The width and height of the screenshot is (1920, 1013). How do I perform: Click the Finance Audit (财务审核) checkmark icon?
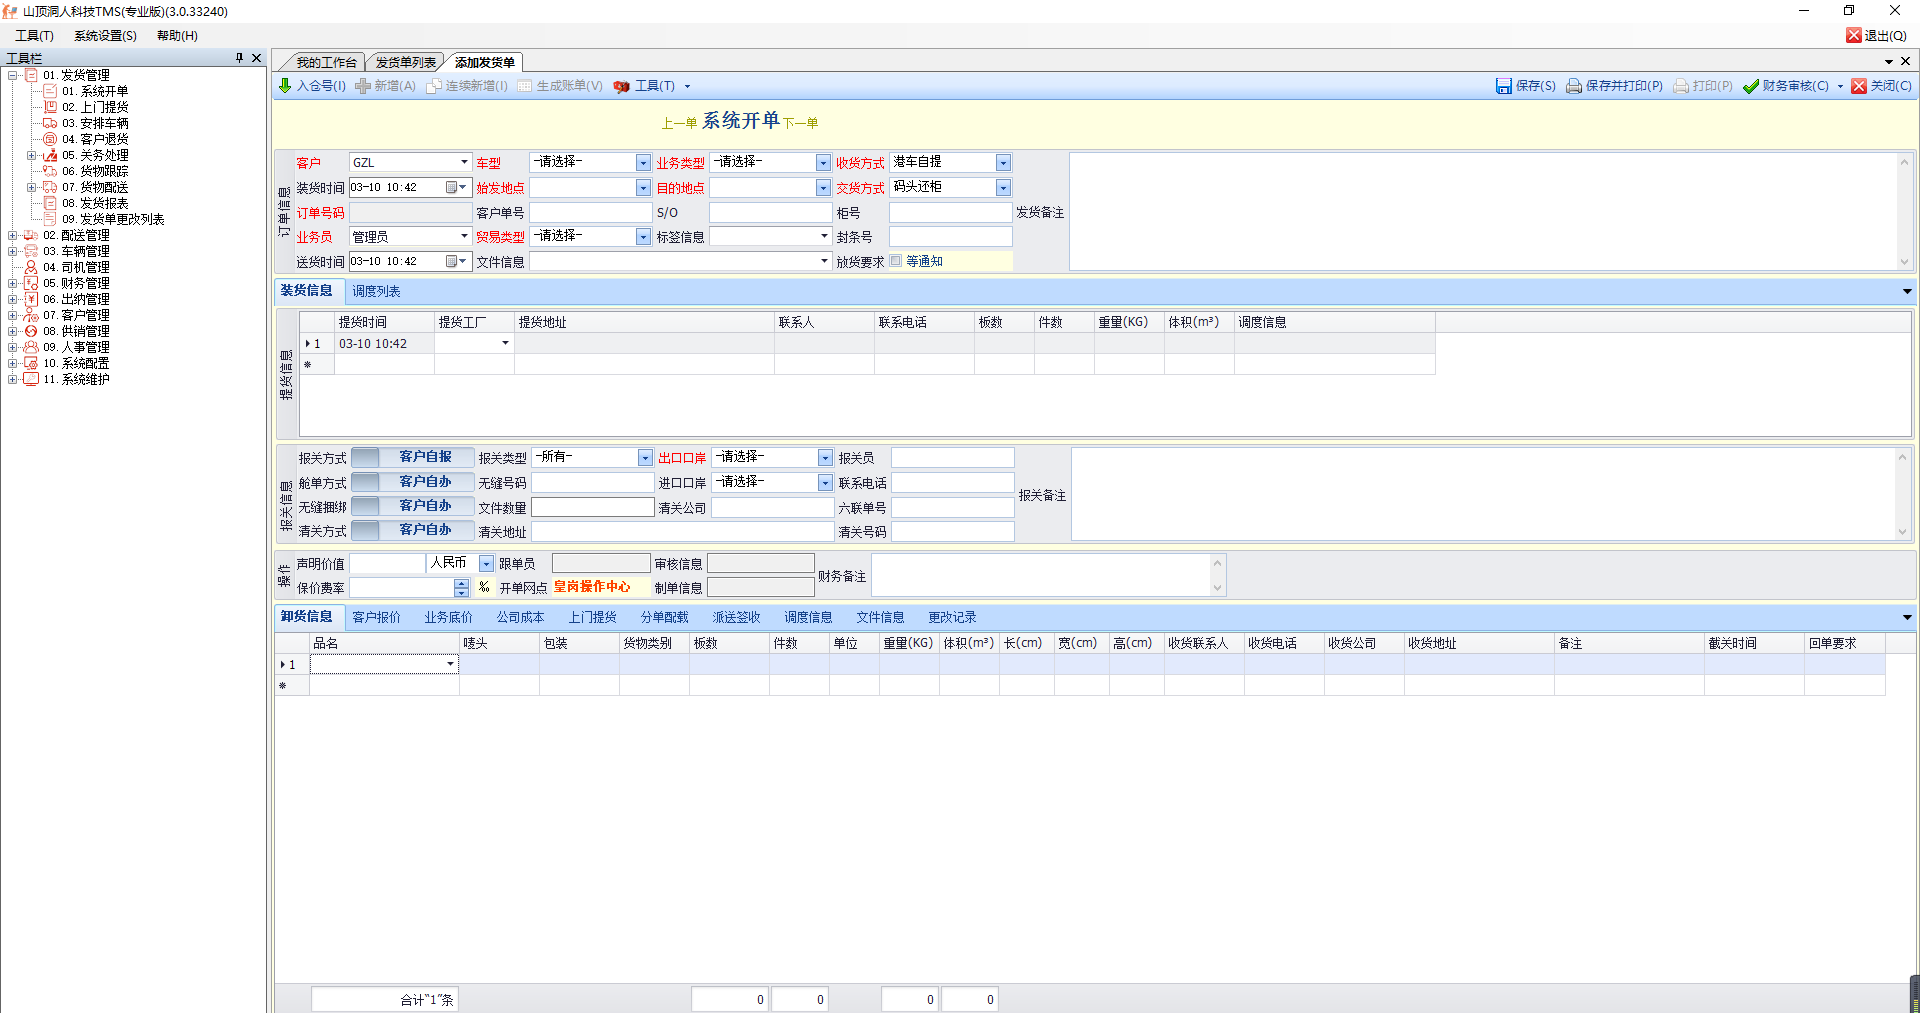click(1751, 86)
